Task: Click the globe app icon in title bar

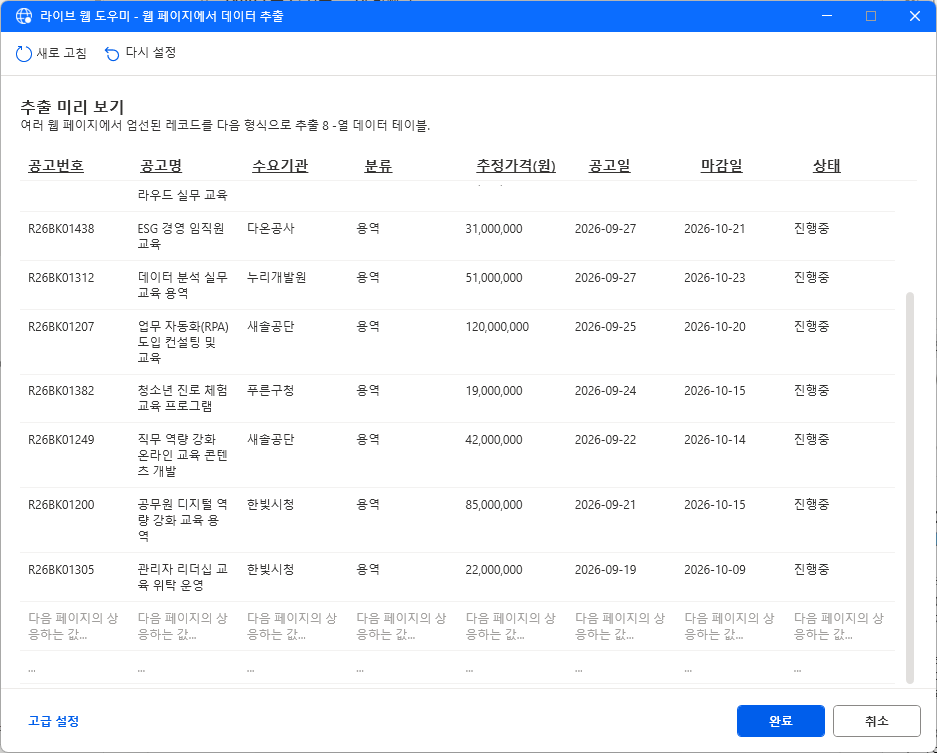Action: pos(23,16)
